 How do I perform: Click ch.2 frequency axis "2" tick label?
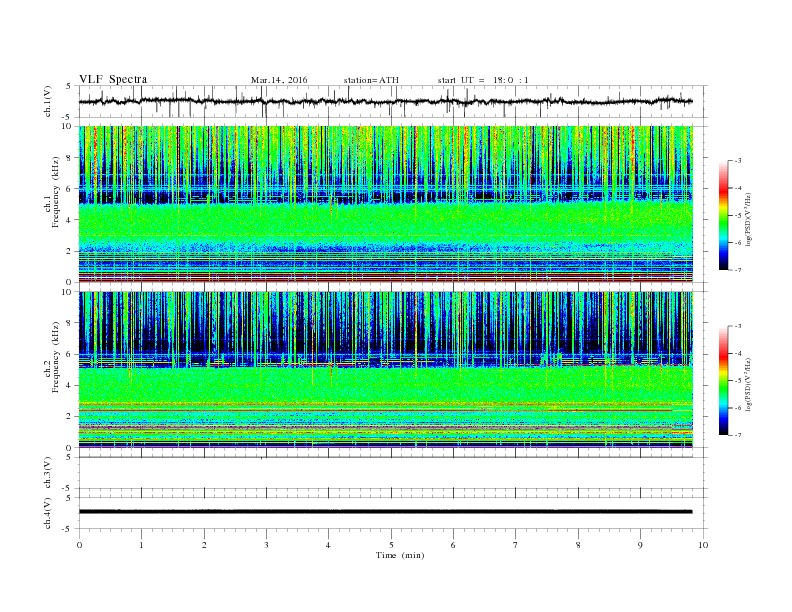69,416
